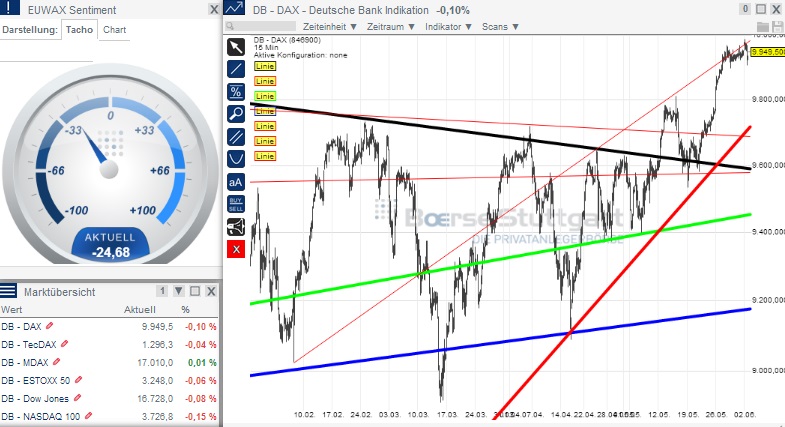Select the DB - MDAX row
Viewport: 785px width, 427px height.
coord(109,362)
